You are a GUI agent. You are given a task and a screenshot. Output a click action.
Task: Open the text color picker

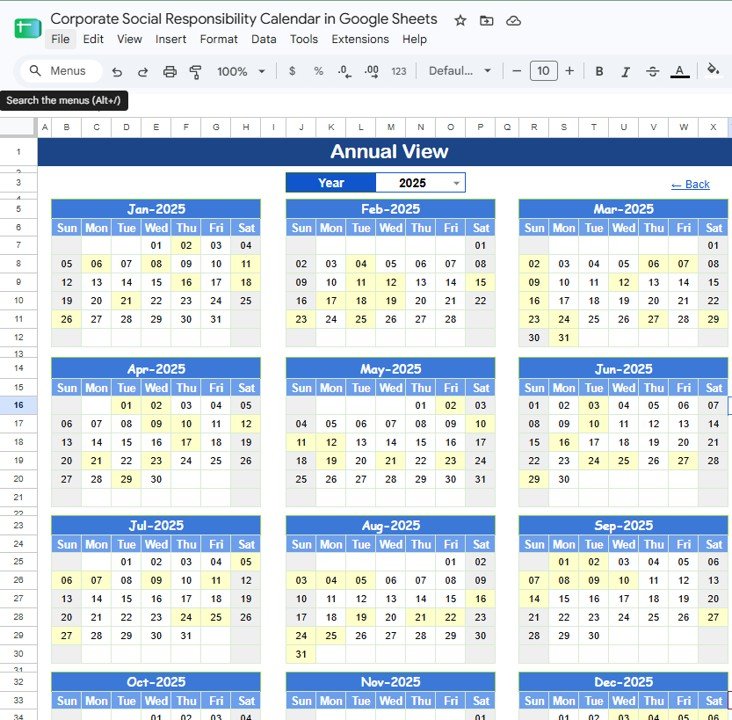[x=680, y=71]
